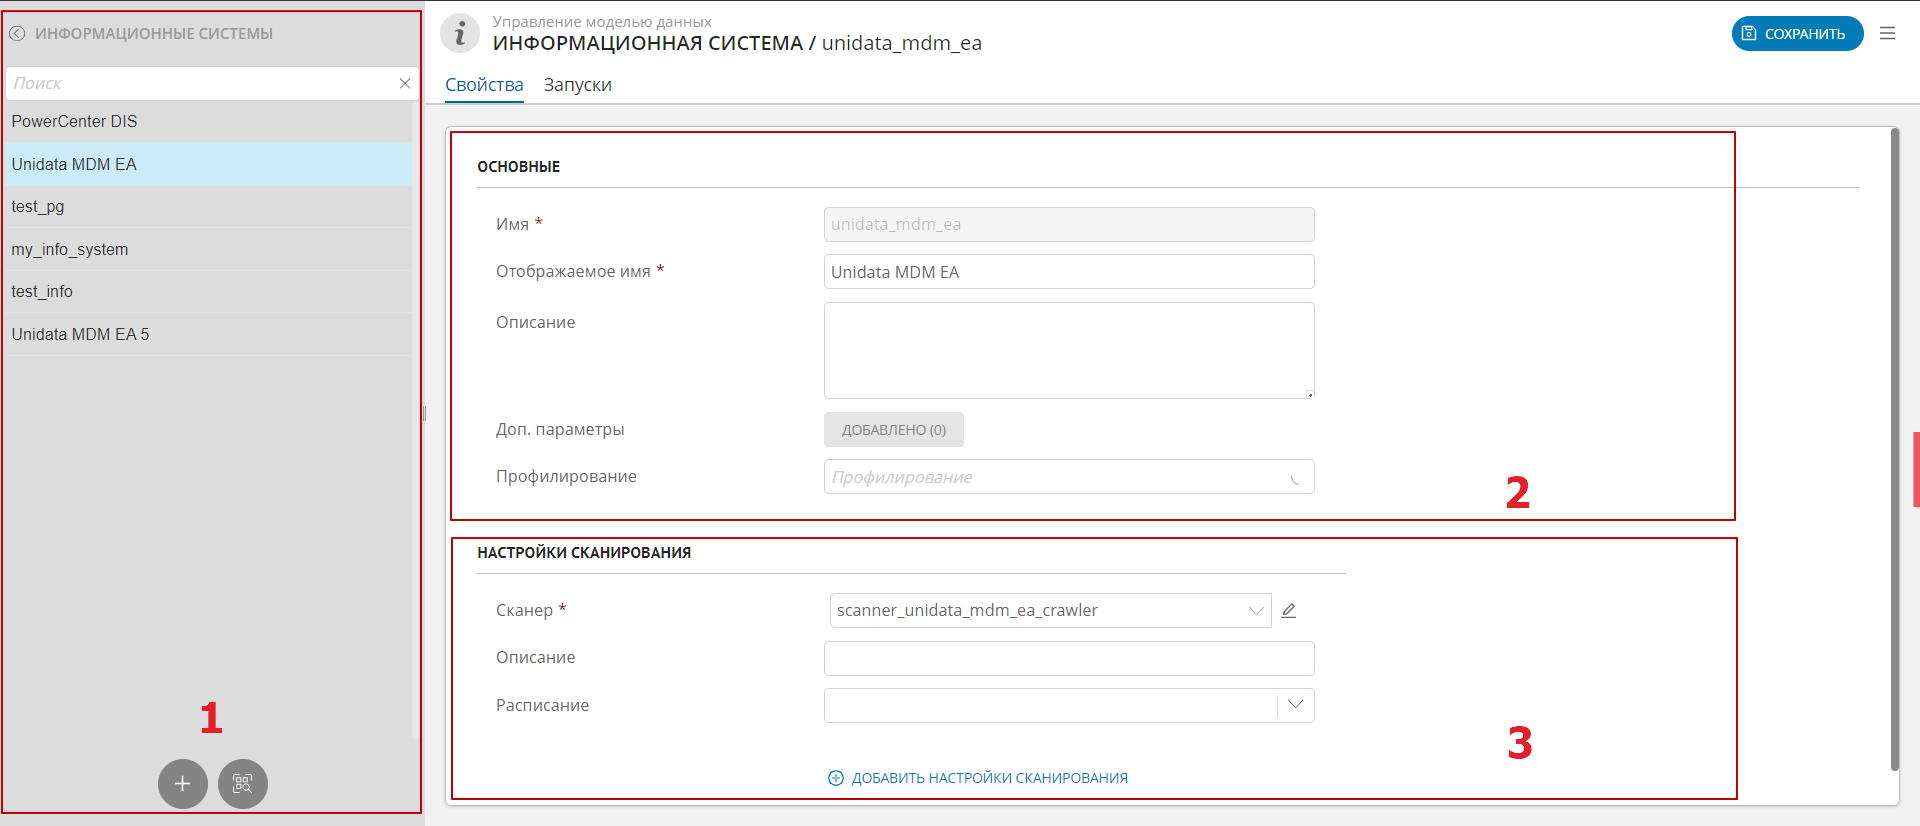This screenshot has width=1920, height=826.
Task: Select test_info in the systems list
Action: click(208, 291)
